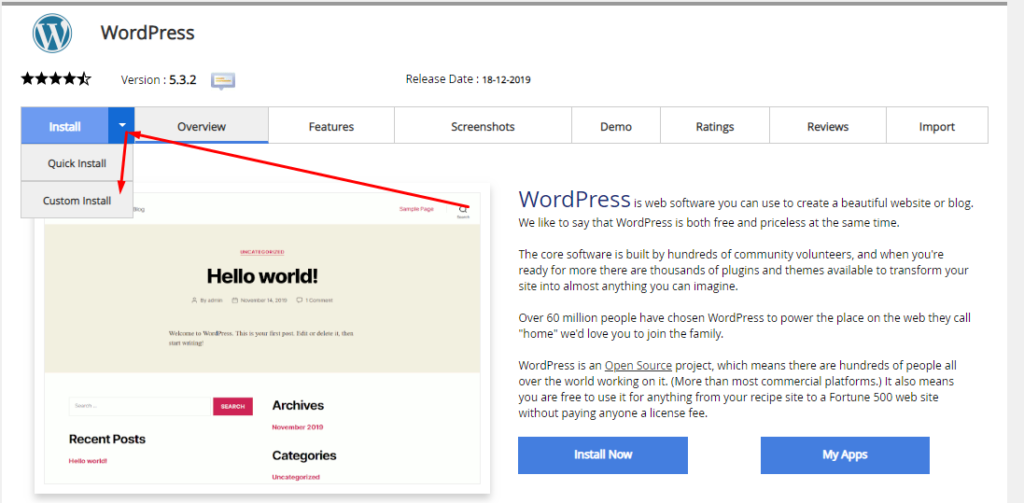
Task: Click the Recent Posts heading in the preview
Action: (x=107, y=438)
